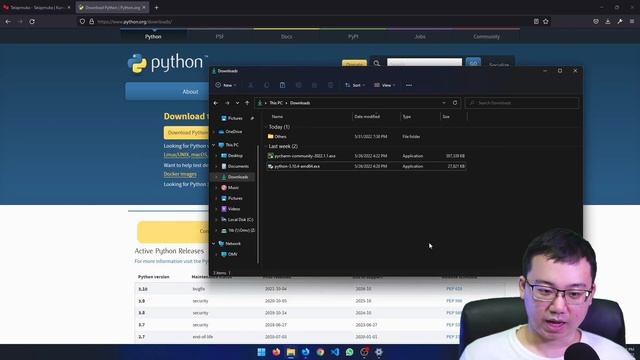640x360 pixels.
Task: Open the PEP link in the 3.10 row
Action: pos(454,289)
